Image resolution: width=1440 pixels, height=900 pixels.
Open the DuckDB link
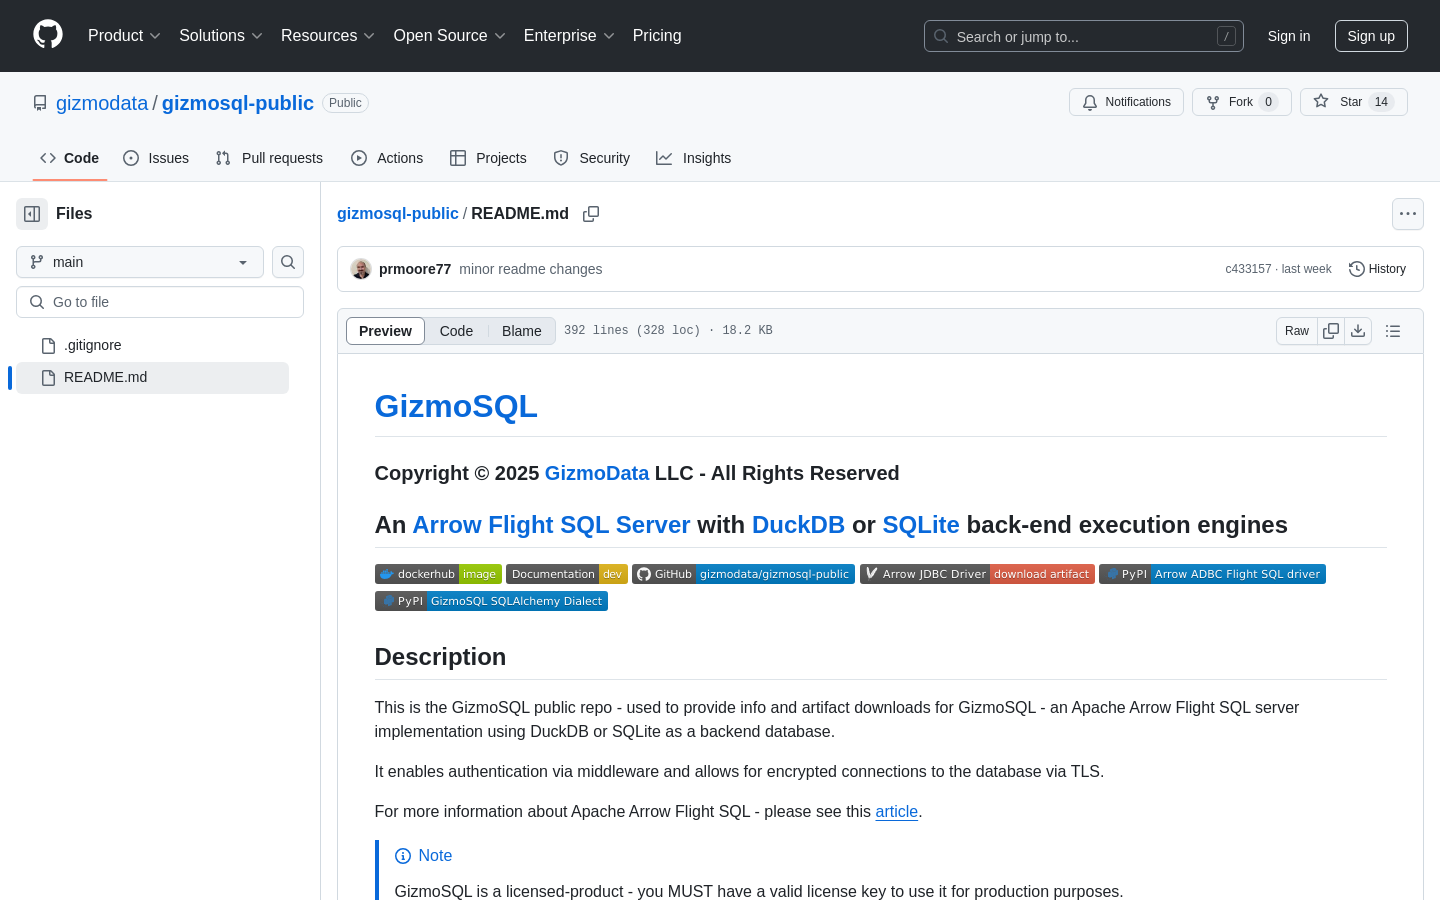(798, 525)
